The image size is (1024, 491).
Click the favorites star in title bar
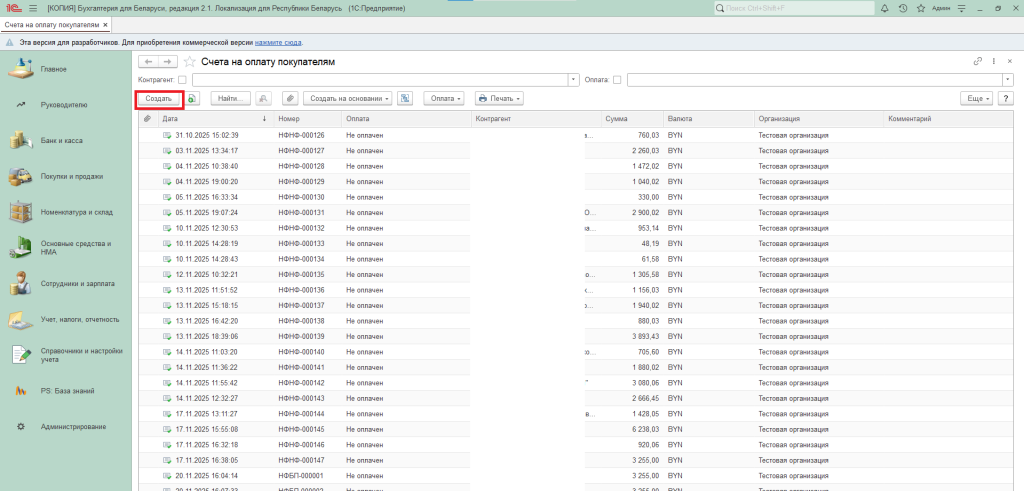[921, 8]
